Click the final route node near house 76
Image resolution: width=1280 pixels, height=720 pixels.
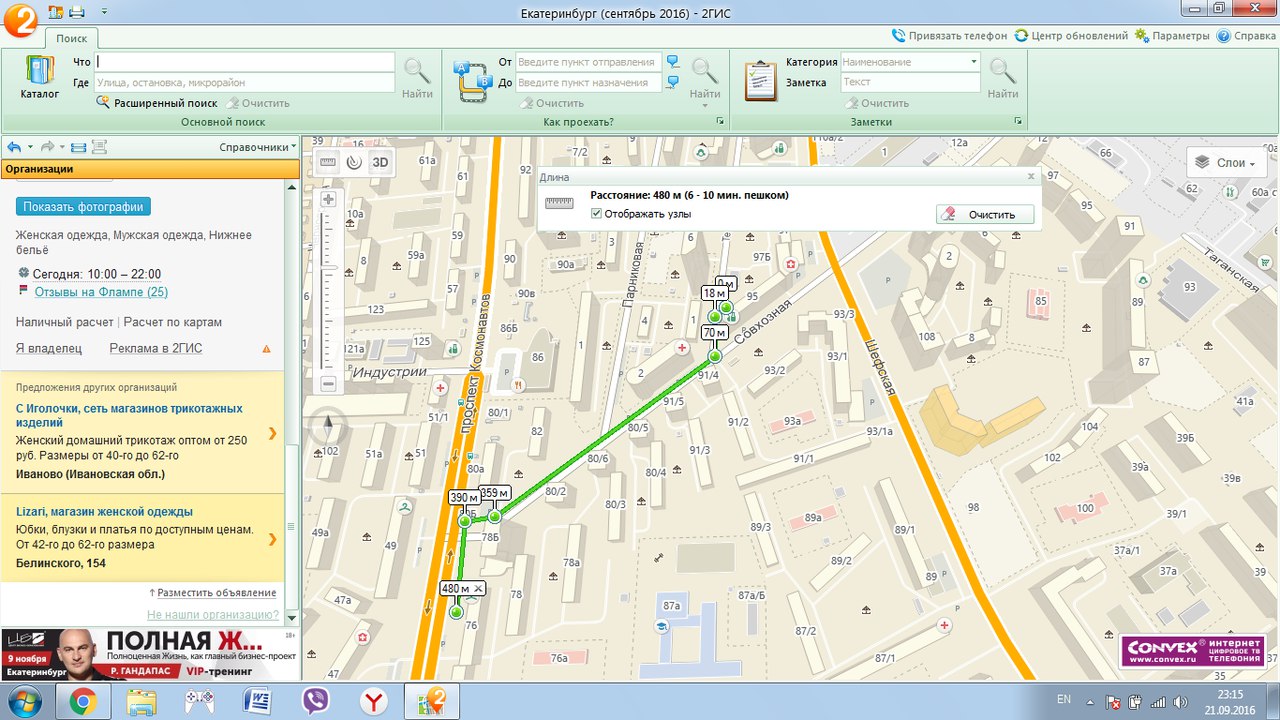[x=456, y=613]
